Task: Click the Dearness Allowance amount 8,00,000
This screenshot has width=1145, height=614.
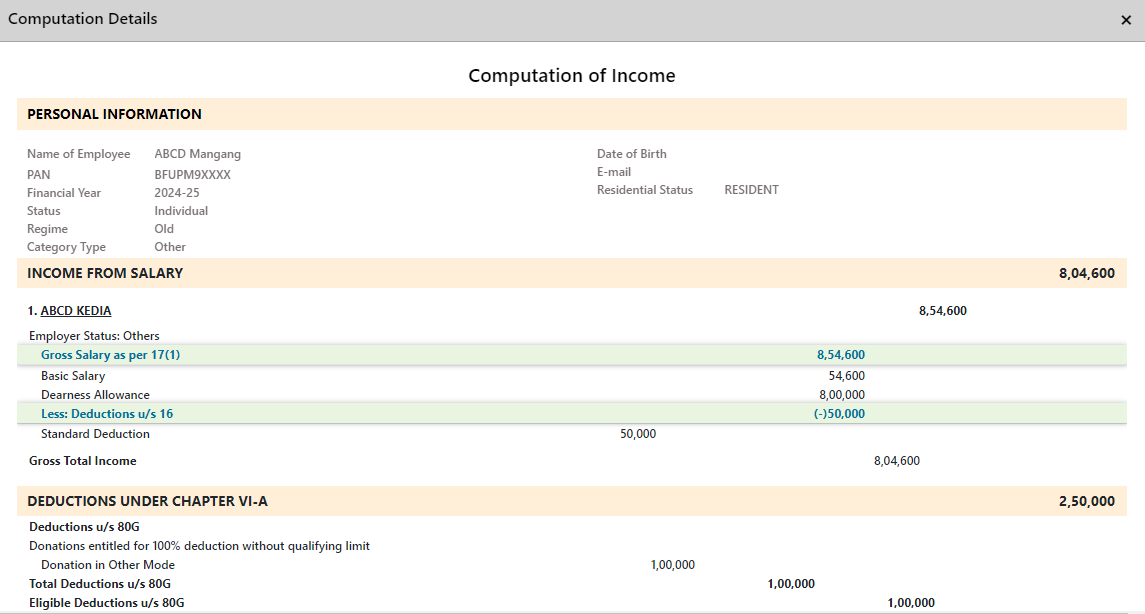Action: 842,395
